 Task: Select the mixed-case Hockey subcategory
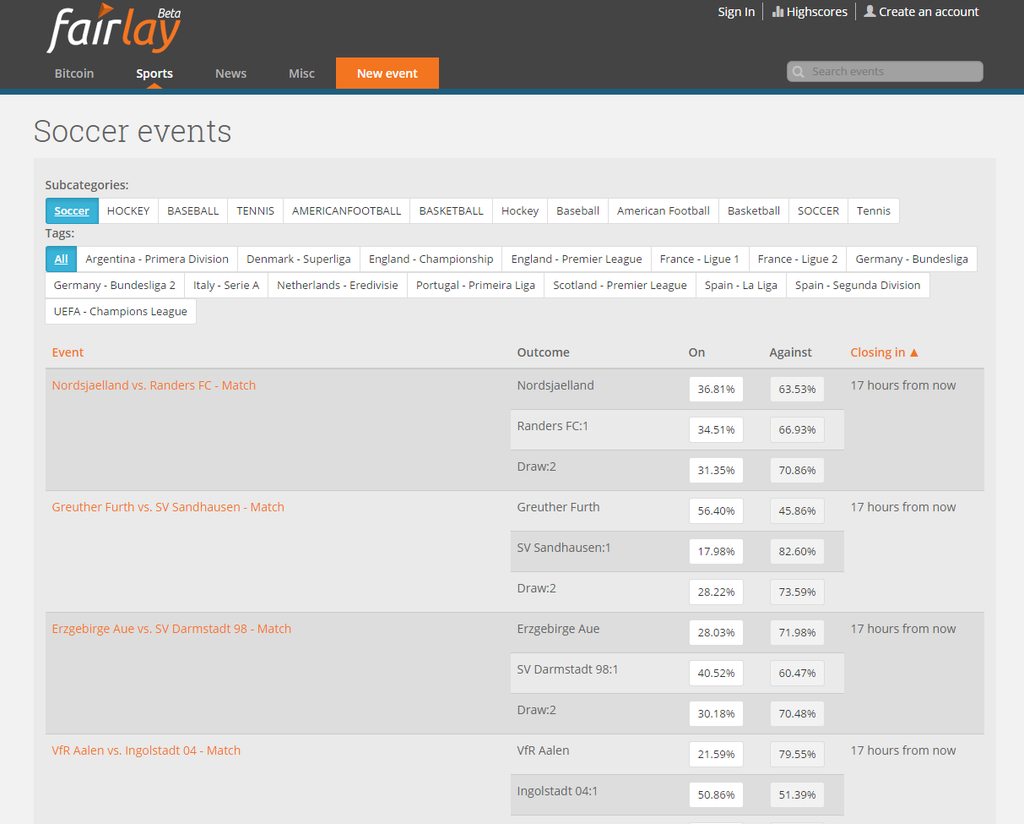(x=520, y=211)
